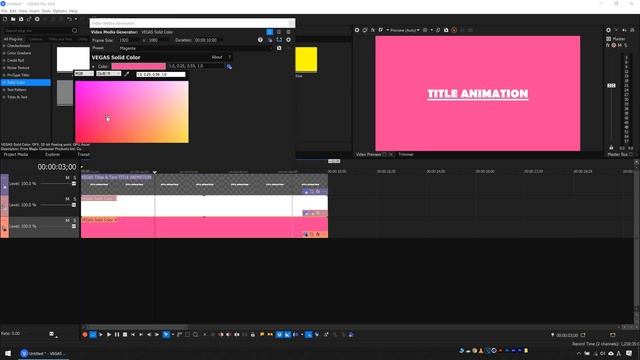The width and height of the screenshot is (640, 360).
Task: Open Project Properties gear in top toolbar
Action: pos(37,19)
